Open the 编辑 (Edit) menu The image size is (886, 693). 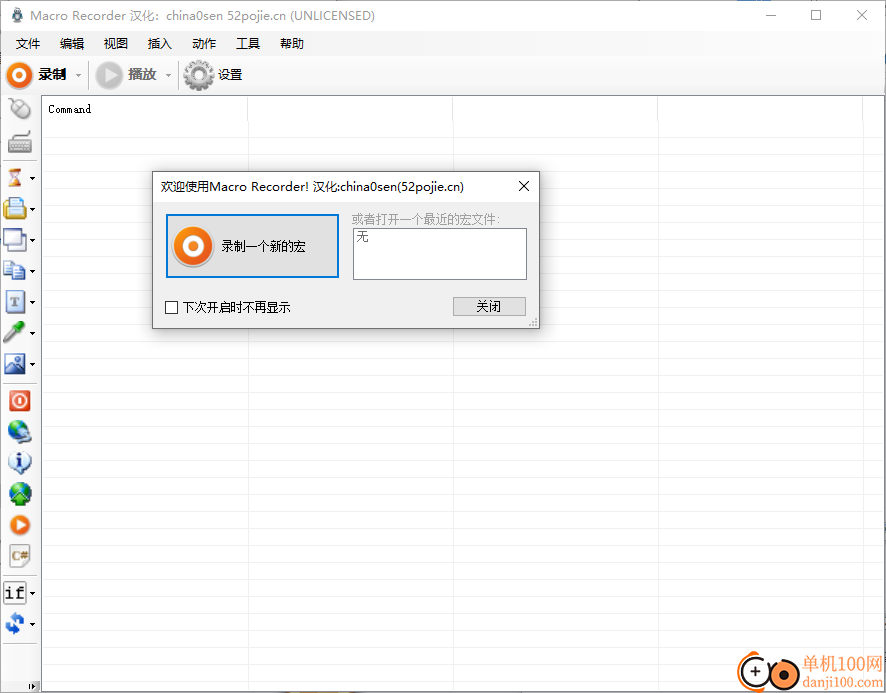72,44
